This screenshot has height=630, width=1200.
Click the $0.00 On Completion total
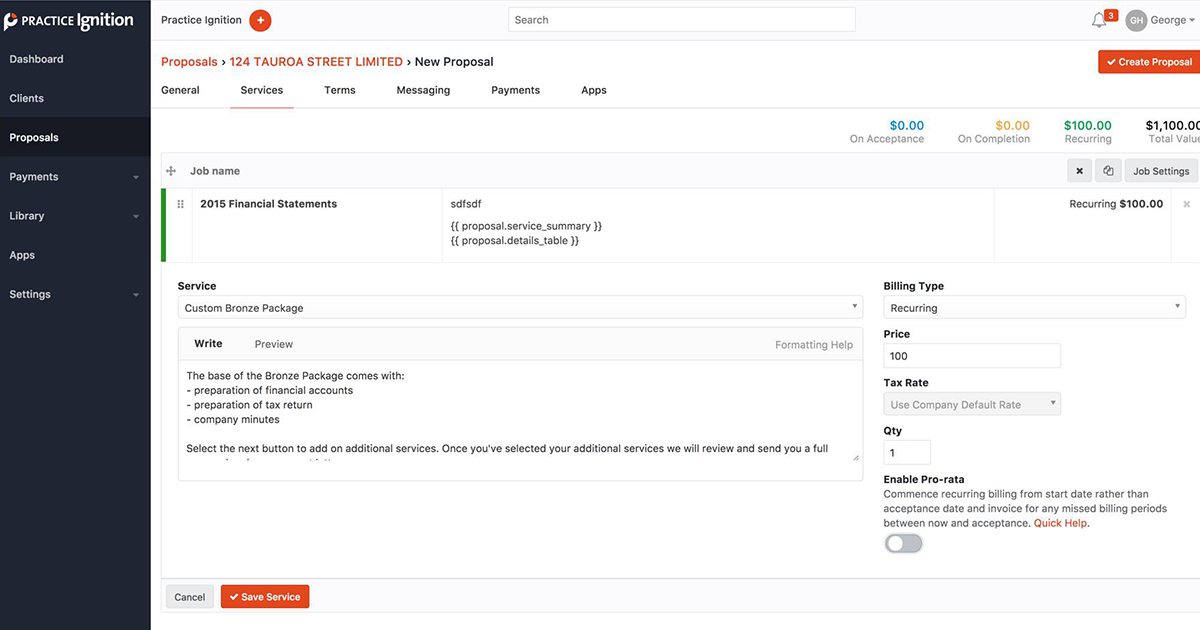click(x=1012, y=126)
